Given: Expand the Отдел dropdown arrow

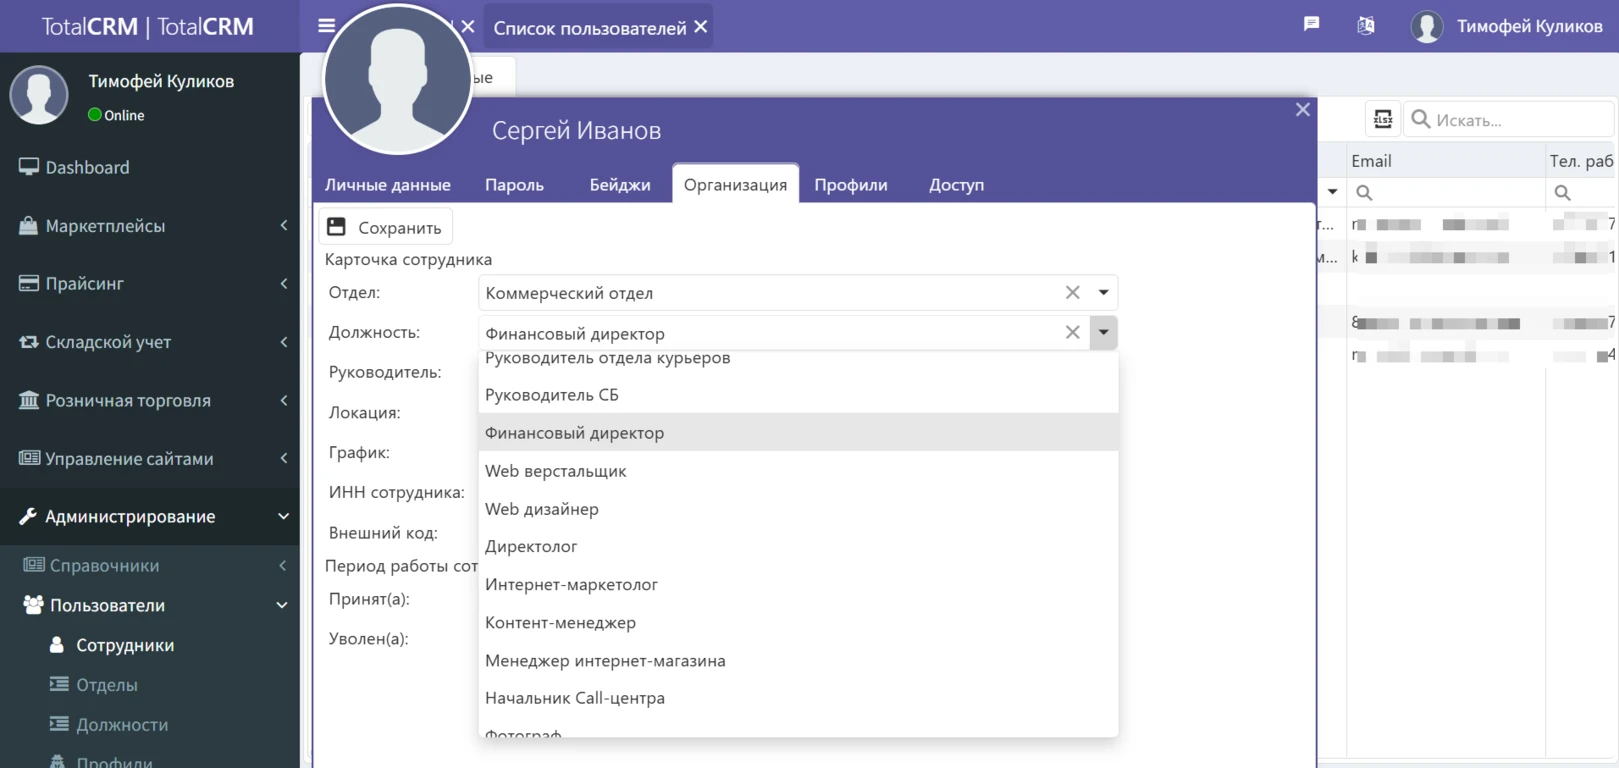Looking at the screenshot, I should (x=1103, y=293).
